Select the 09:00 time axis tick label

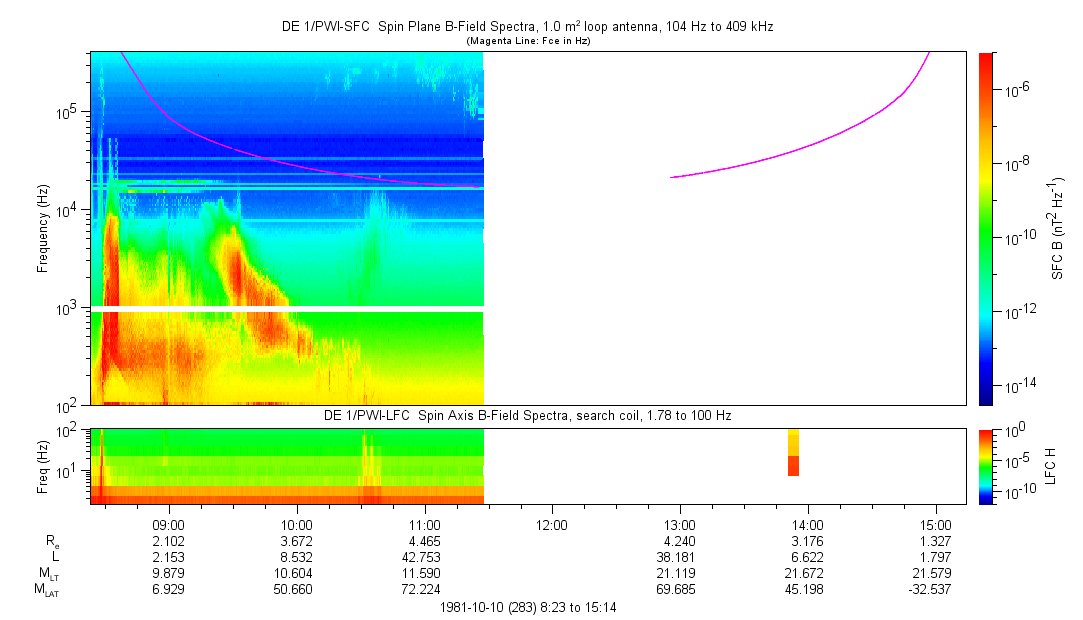[168, 524]
